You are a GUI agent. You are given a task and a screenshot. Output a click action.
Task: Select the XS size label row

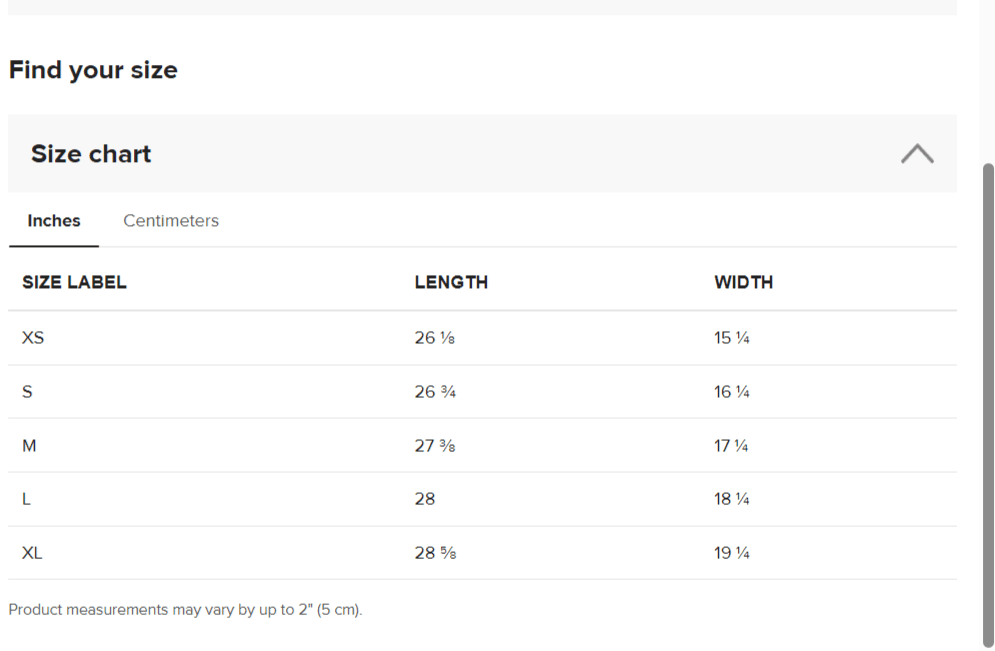click(33, 338)
